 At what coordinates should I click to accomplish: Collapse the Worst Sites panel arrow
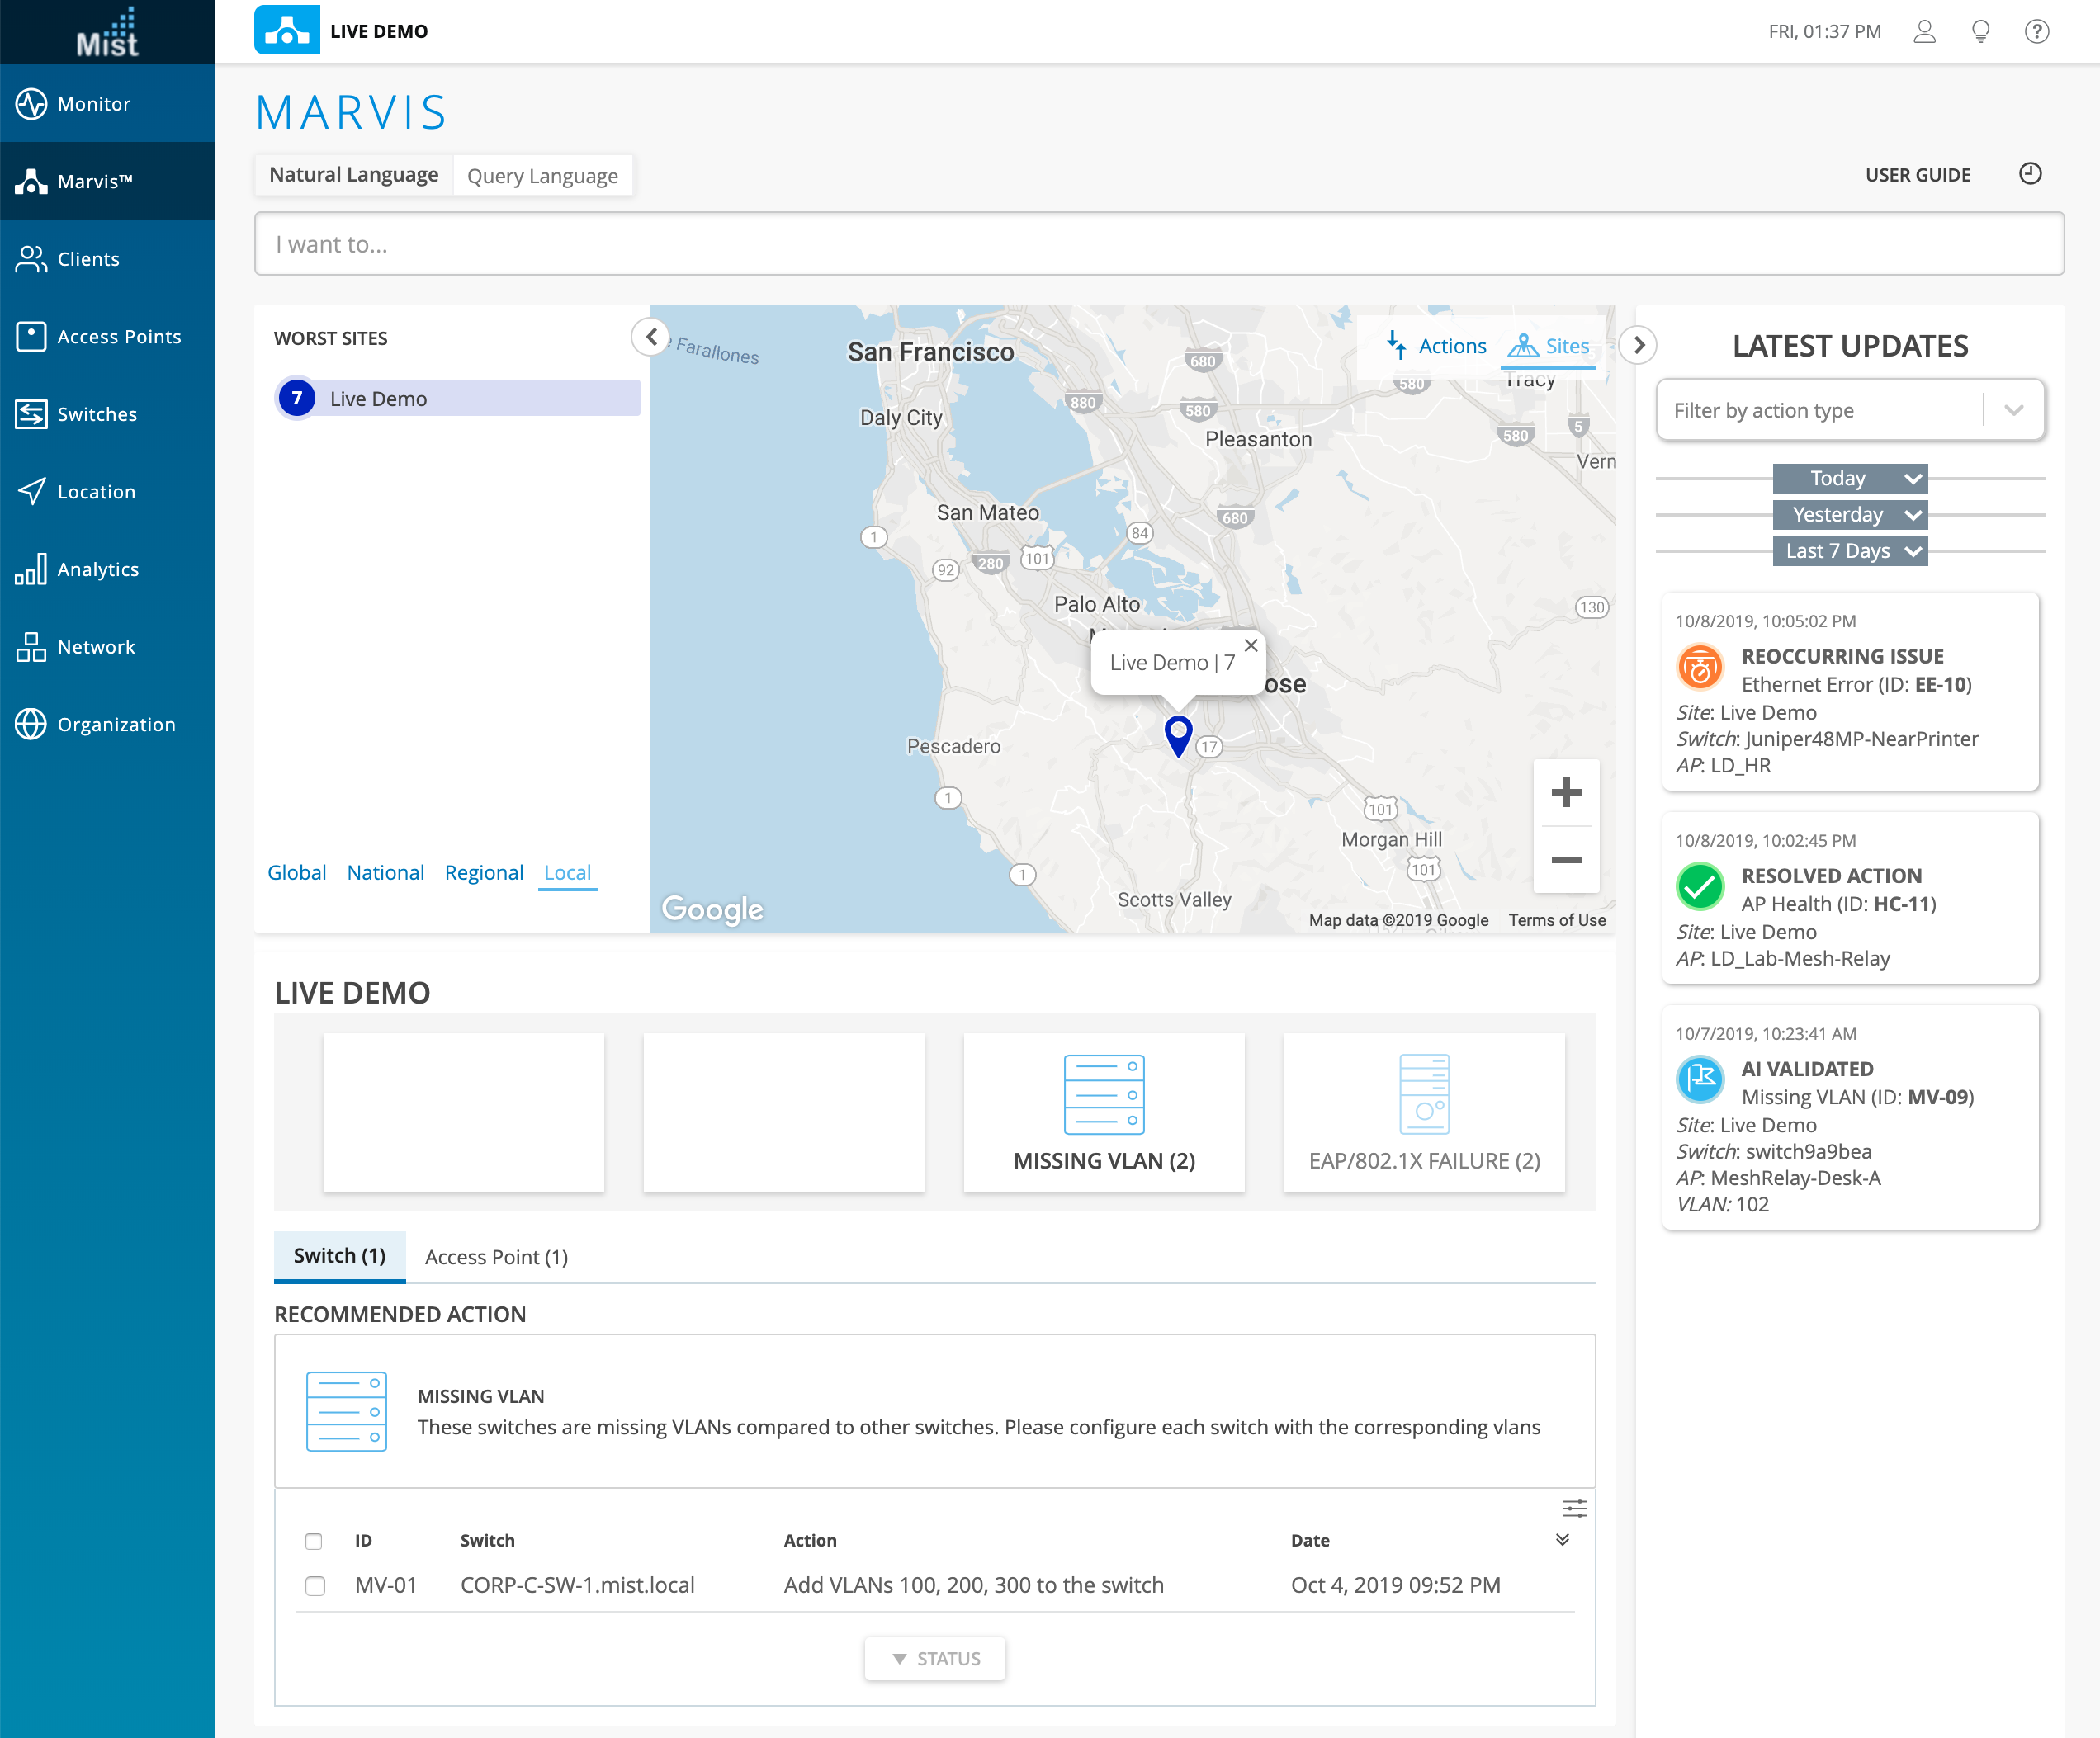[x=651, y=337]
